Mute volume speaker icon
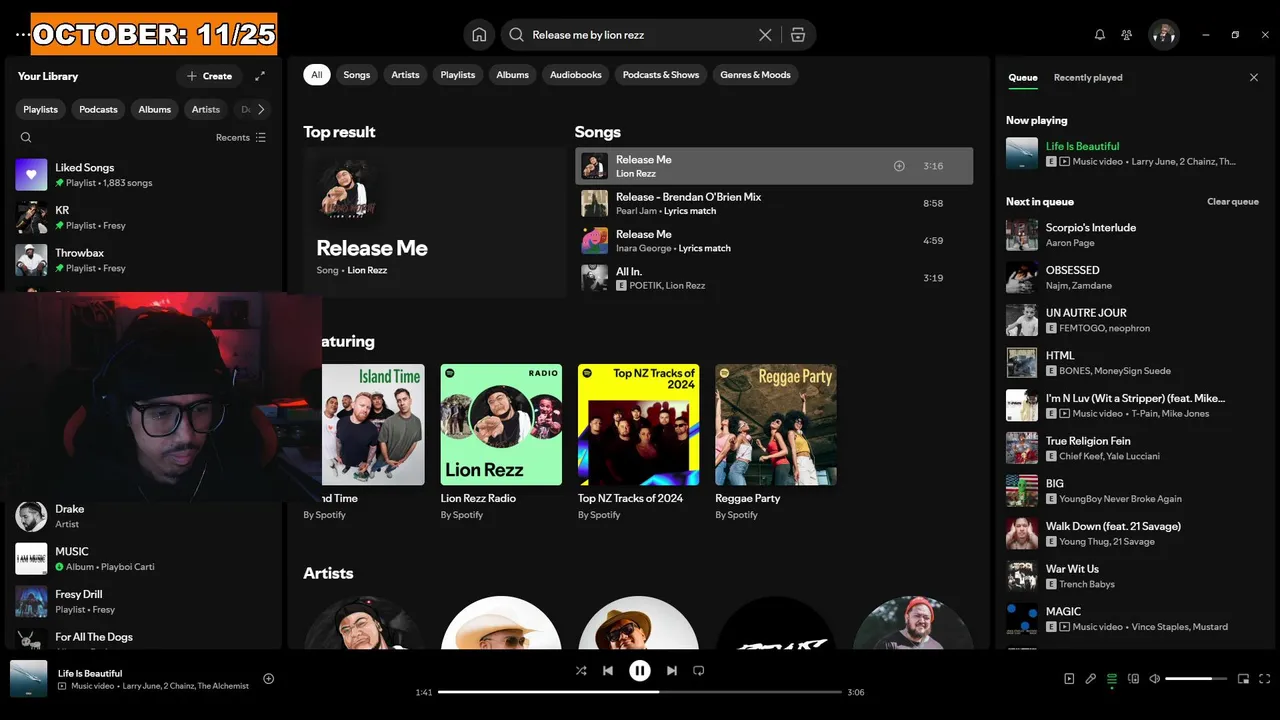 point(1154,679)
